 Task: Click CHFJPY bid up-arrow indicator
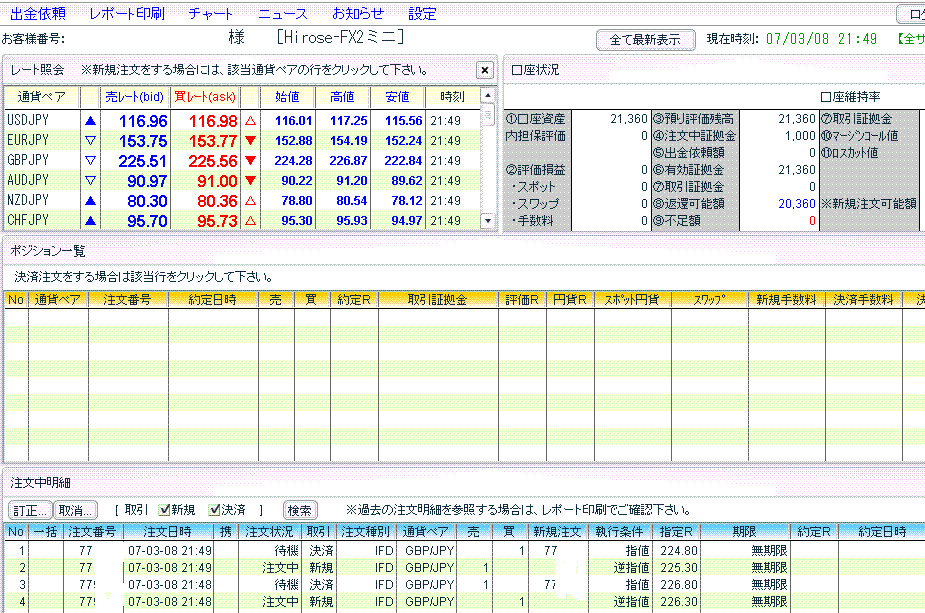pyautogui.click(x=90, y=221)
